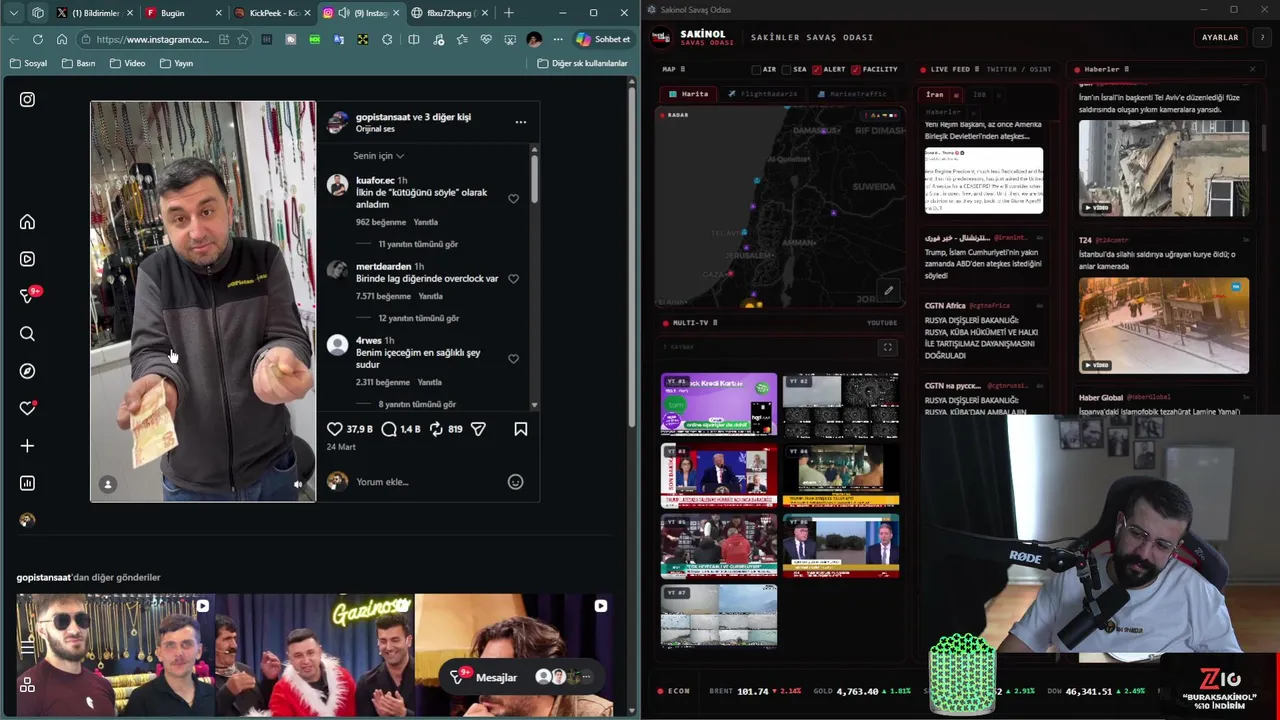Viewport: 1280px width, 720px height.
Task: Expand "12 yanıtın tümünü gör" replies
Action: pos(418,318)
